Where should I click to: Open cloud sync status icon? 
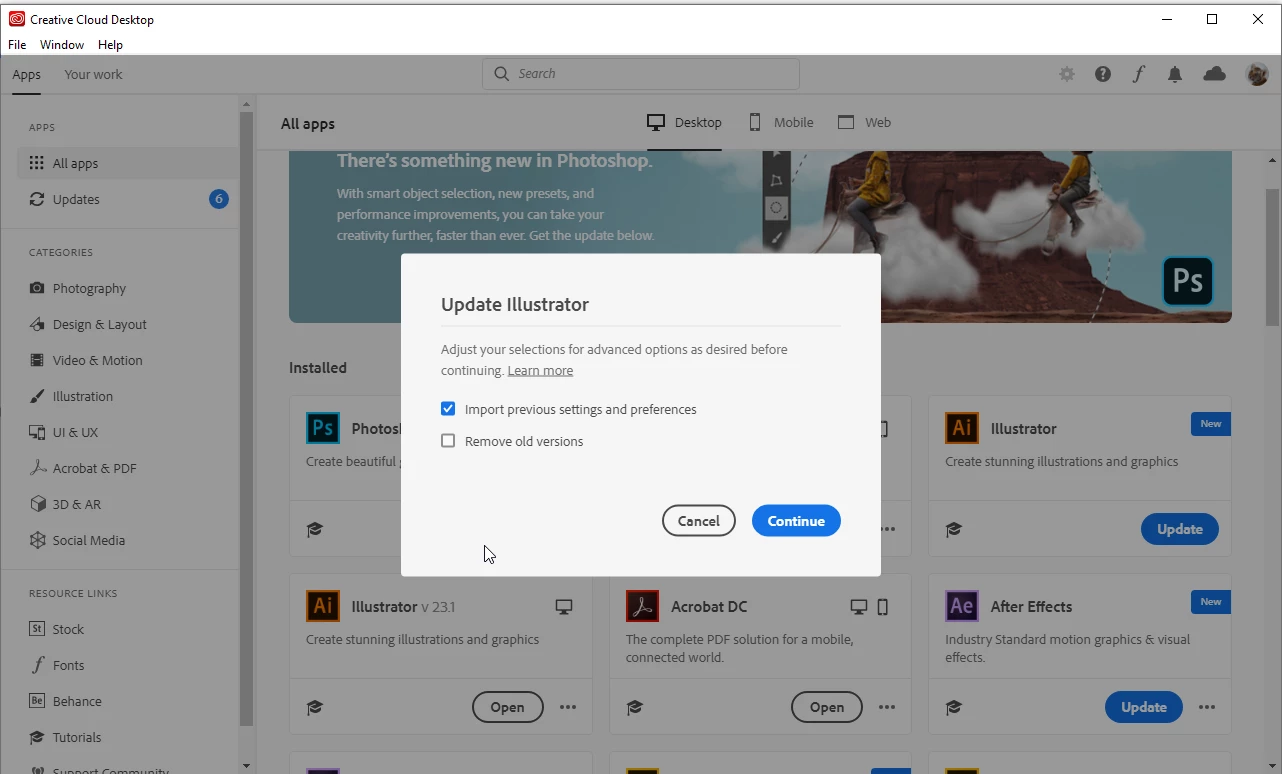click(1214, 74)
